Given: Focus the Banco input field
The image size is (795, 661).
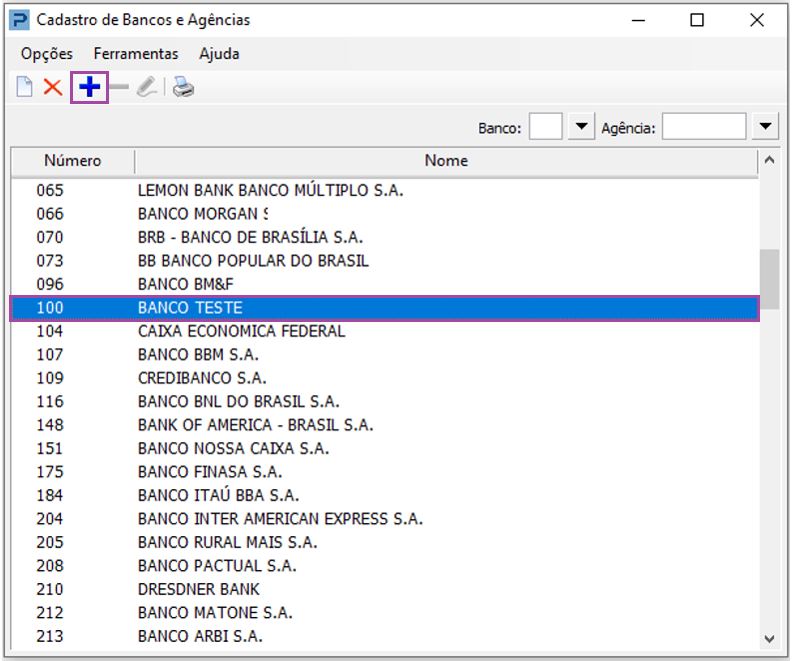Looking at the screenshot, I should point(546,126).
